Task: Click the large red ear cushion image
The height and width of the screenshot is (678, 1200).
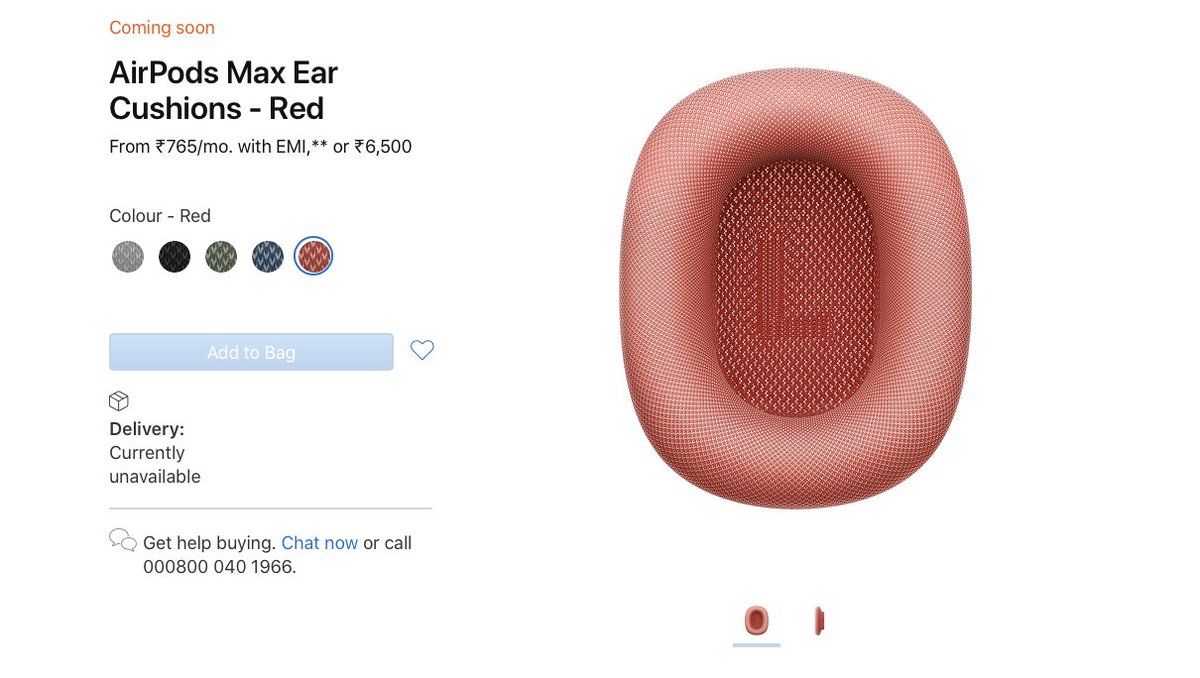Action: click(795, 288)
